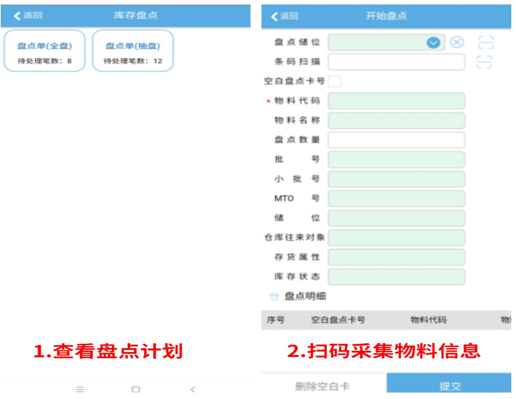Tap Android recent apps menu icon
The image size is (516, 399).
click(x=80, y=389)
